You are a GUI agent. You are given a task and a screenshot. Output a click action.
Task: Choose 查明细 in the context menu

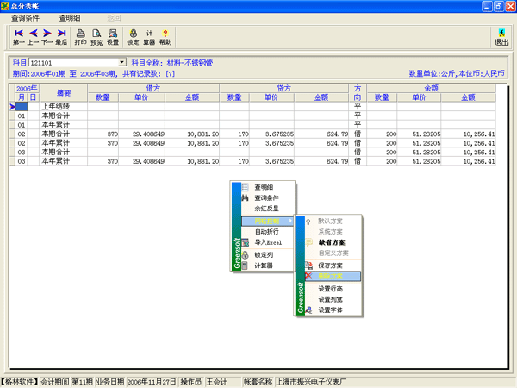[x=263, y=187]
